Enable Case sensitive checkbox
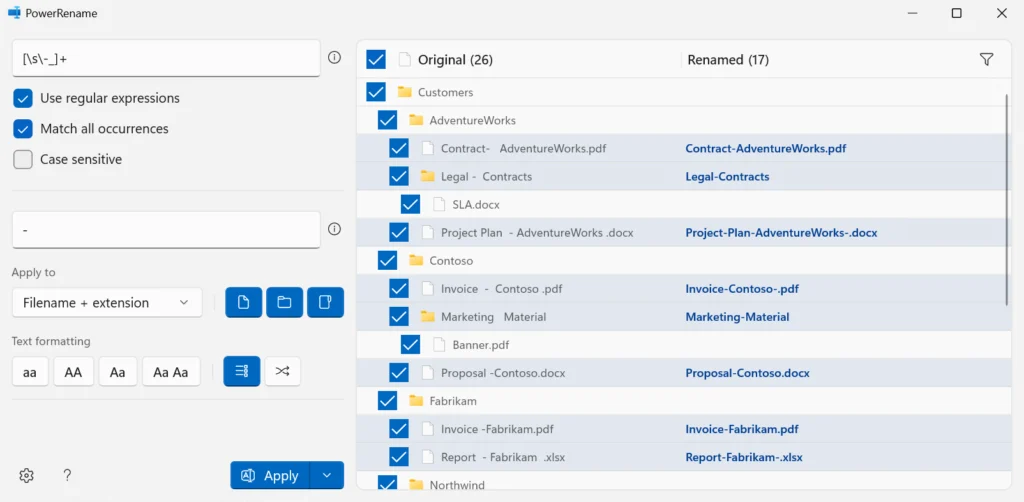The width and height of the screenshot is (1024, 502). tap(23, 159)
